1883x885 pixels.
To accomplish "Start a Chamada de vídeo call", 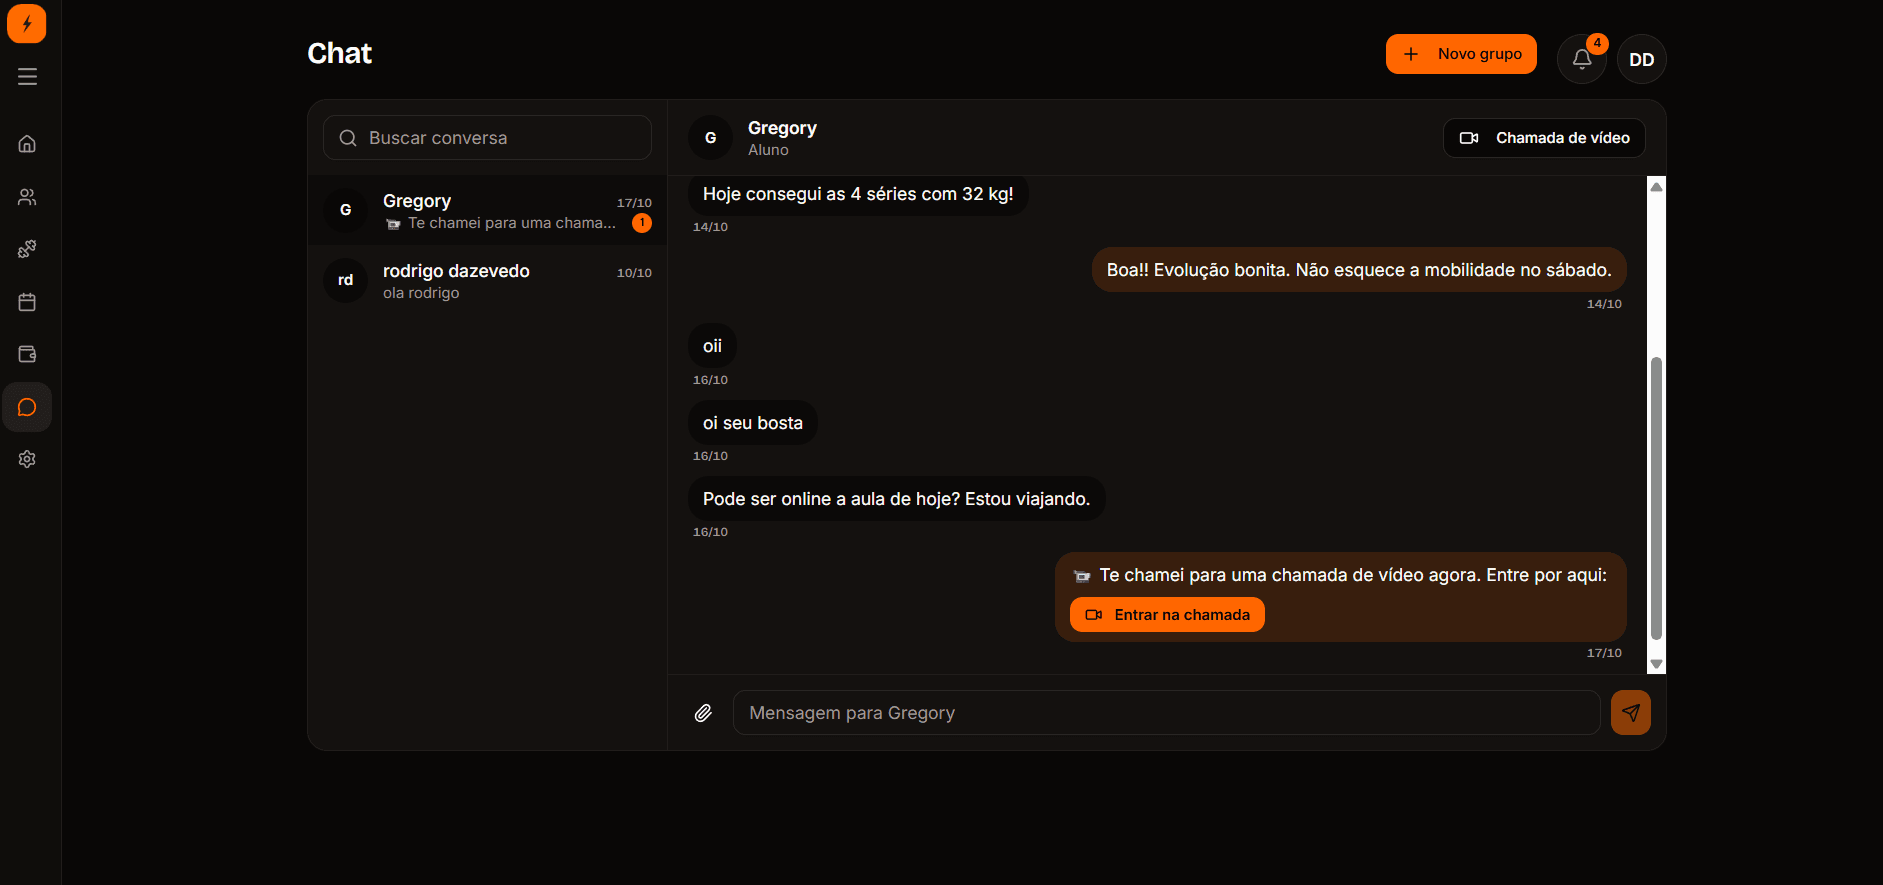I will tap(1544, 138).
